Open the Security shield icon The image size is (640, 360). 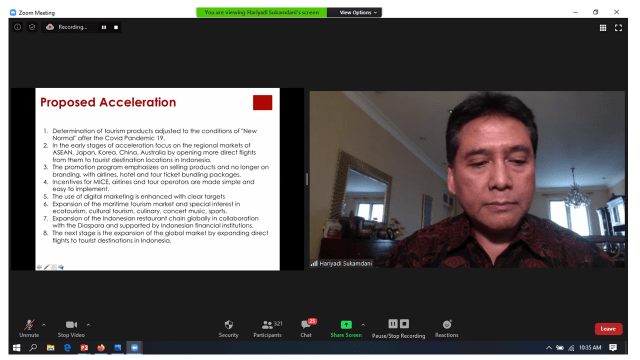pyautogui.click(x=229, y=324)
